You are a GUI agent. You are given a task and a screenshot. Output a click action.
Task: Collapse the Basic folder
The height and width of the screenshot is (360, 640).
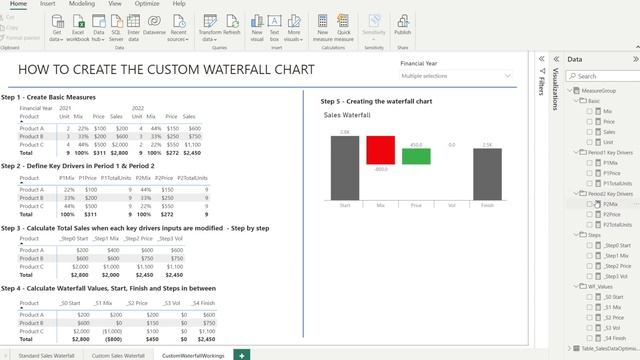(x=576, y=100)
